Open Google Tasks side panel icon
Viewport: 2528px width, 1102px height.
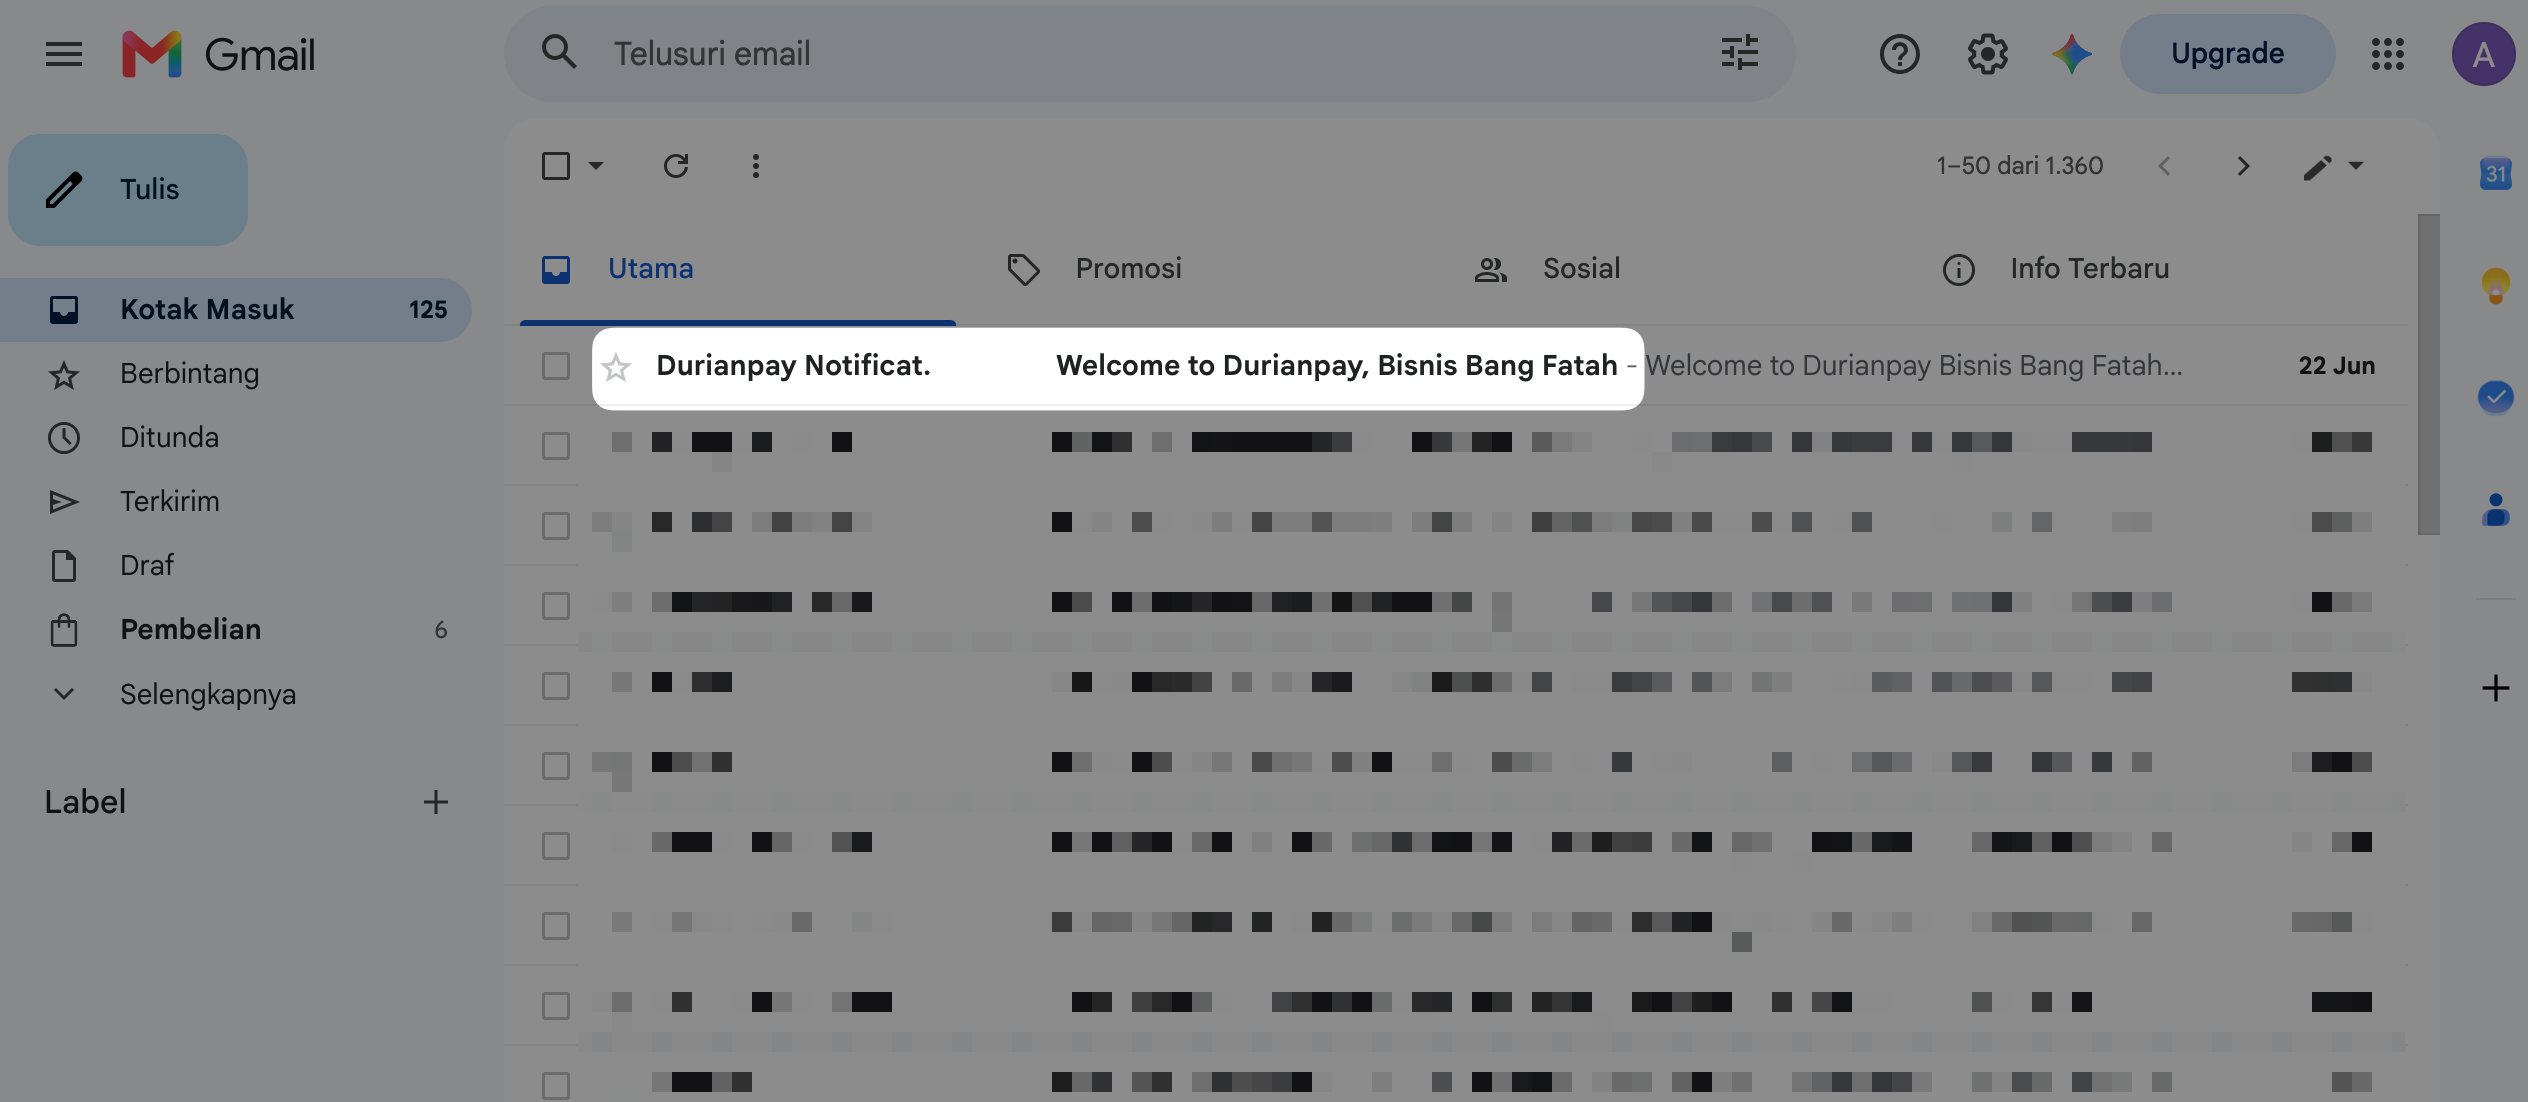point(2496,398)
